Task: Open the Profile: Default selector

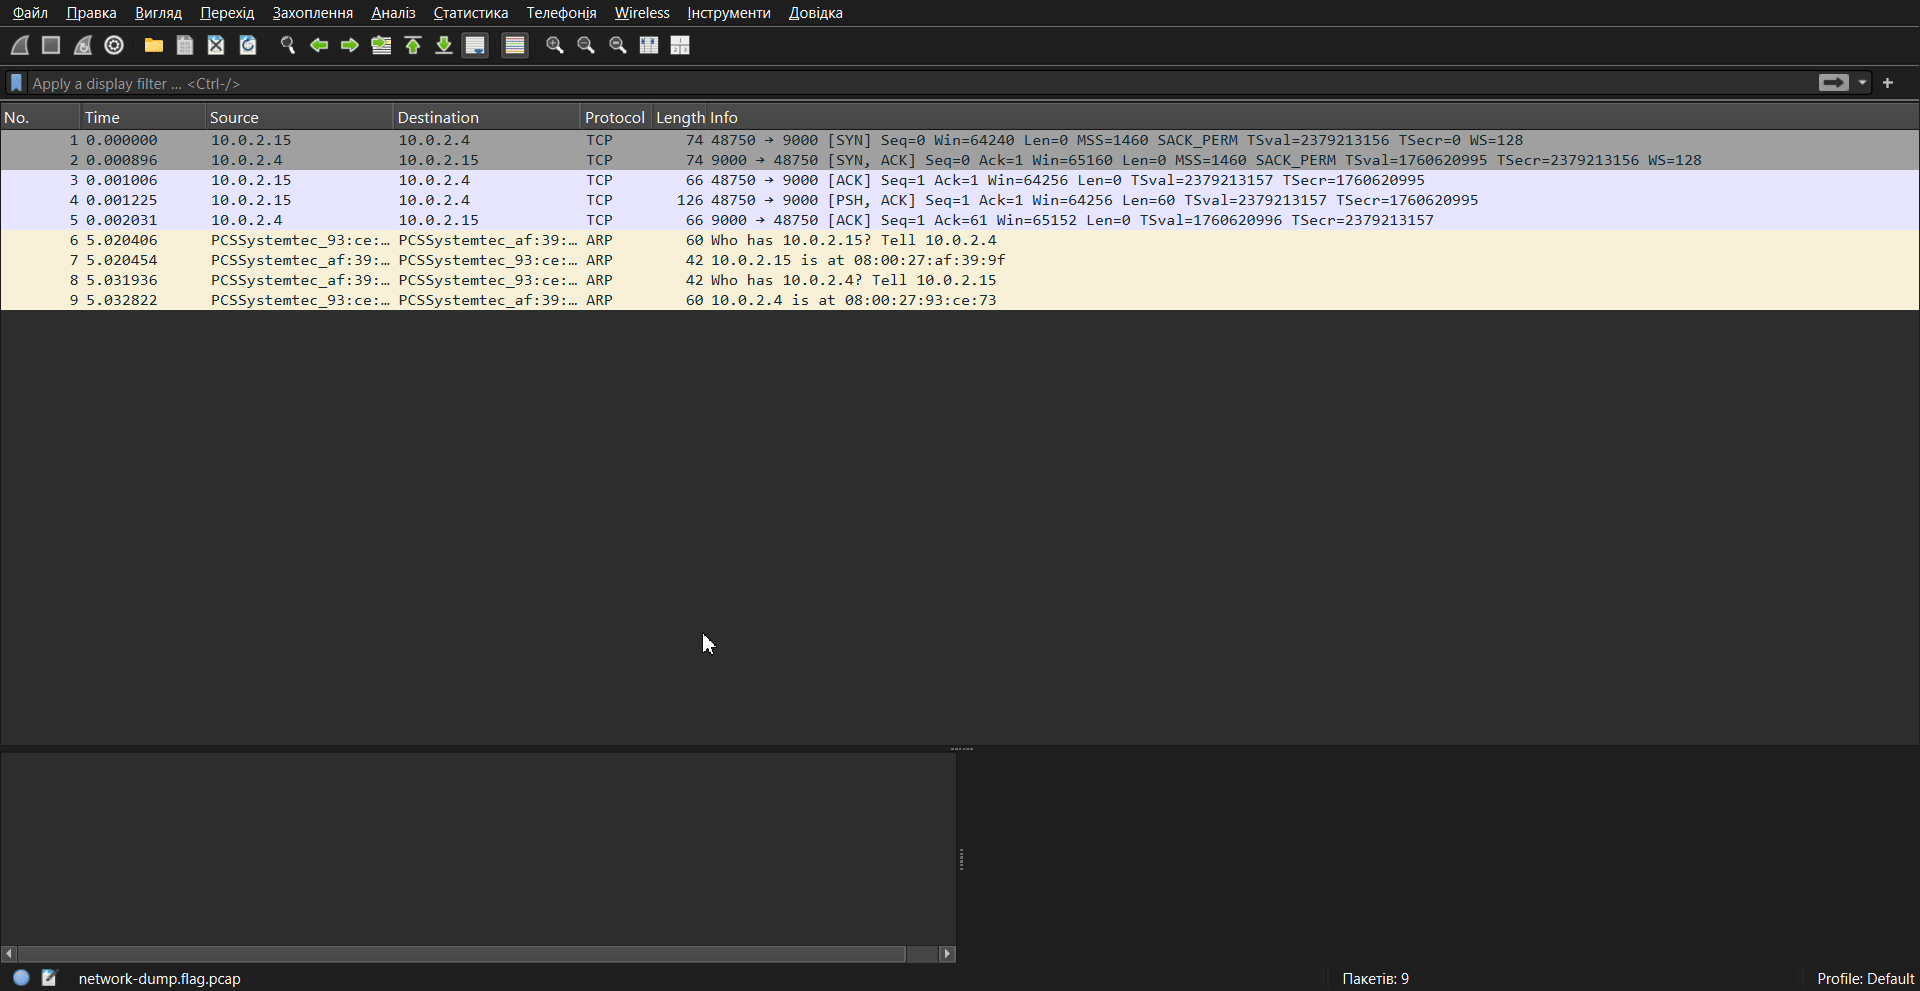Action: pos(1865,979)
